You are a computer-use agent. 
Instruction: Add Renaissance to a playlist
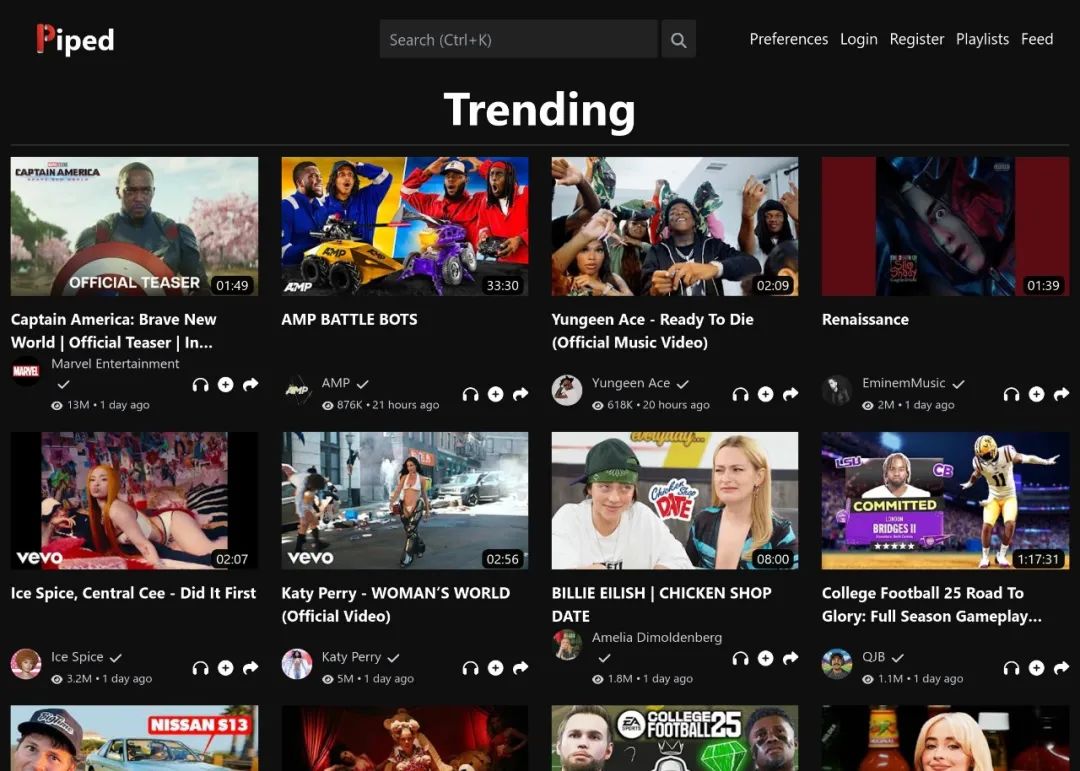coord(1036,394)
